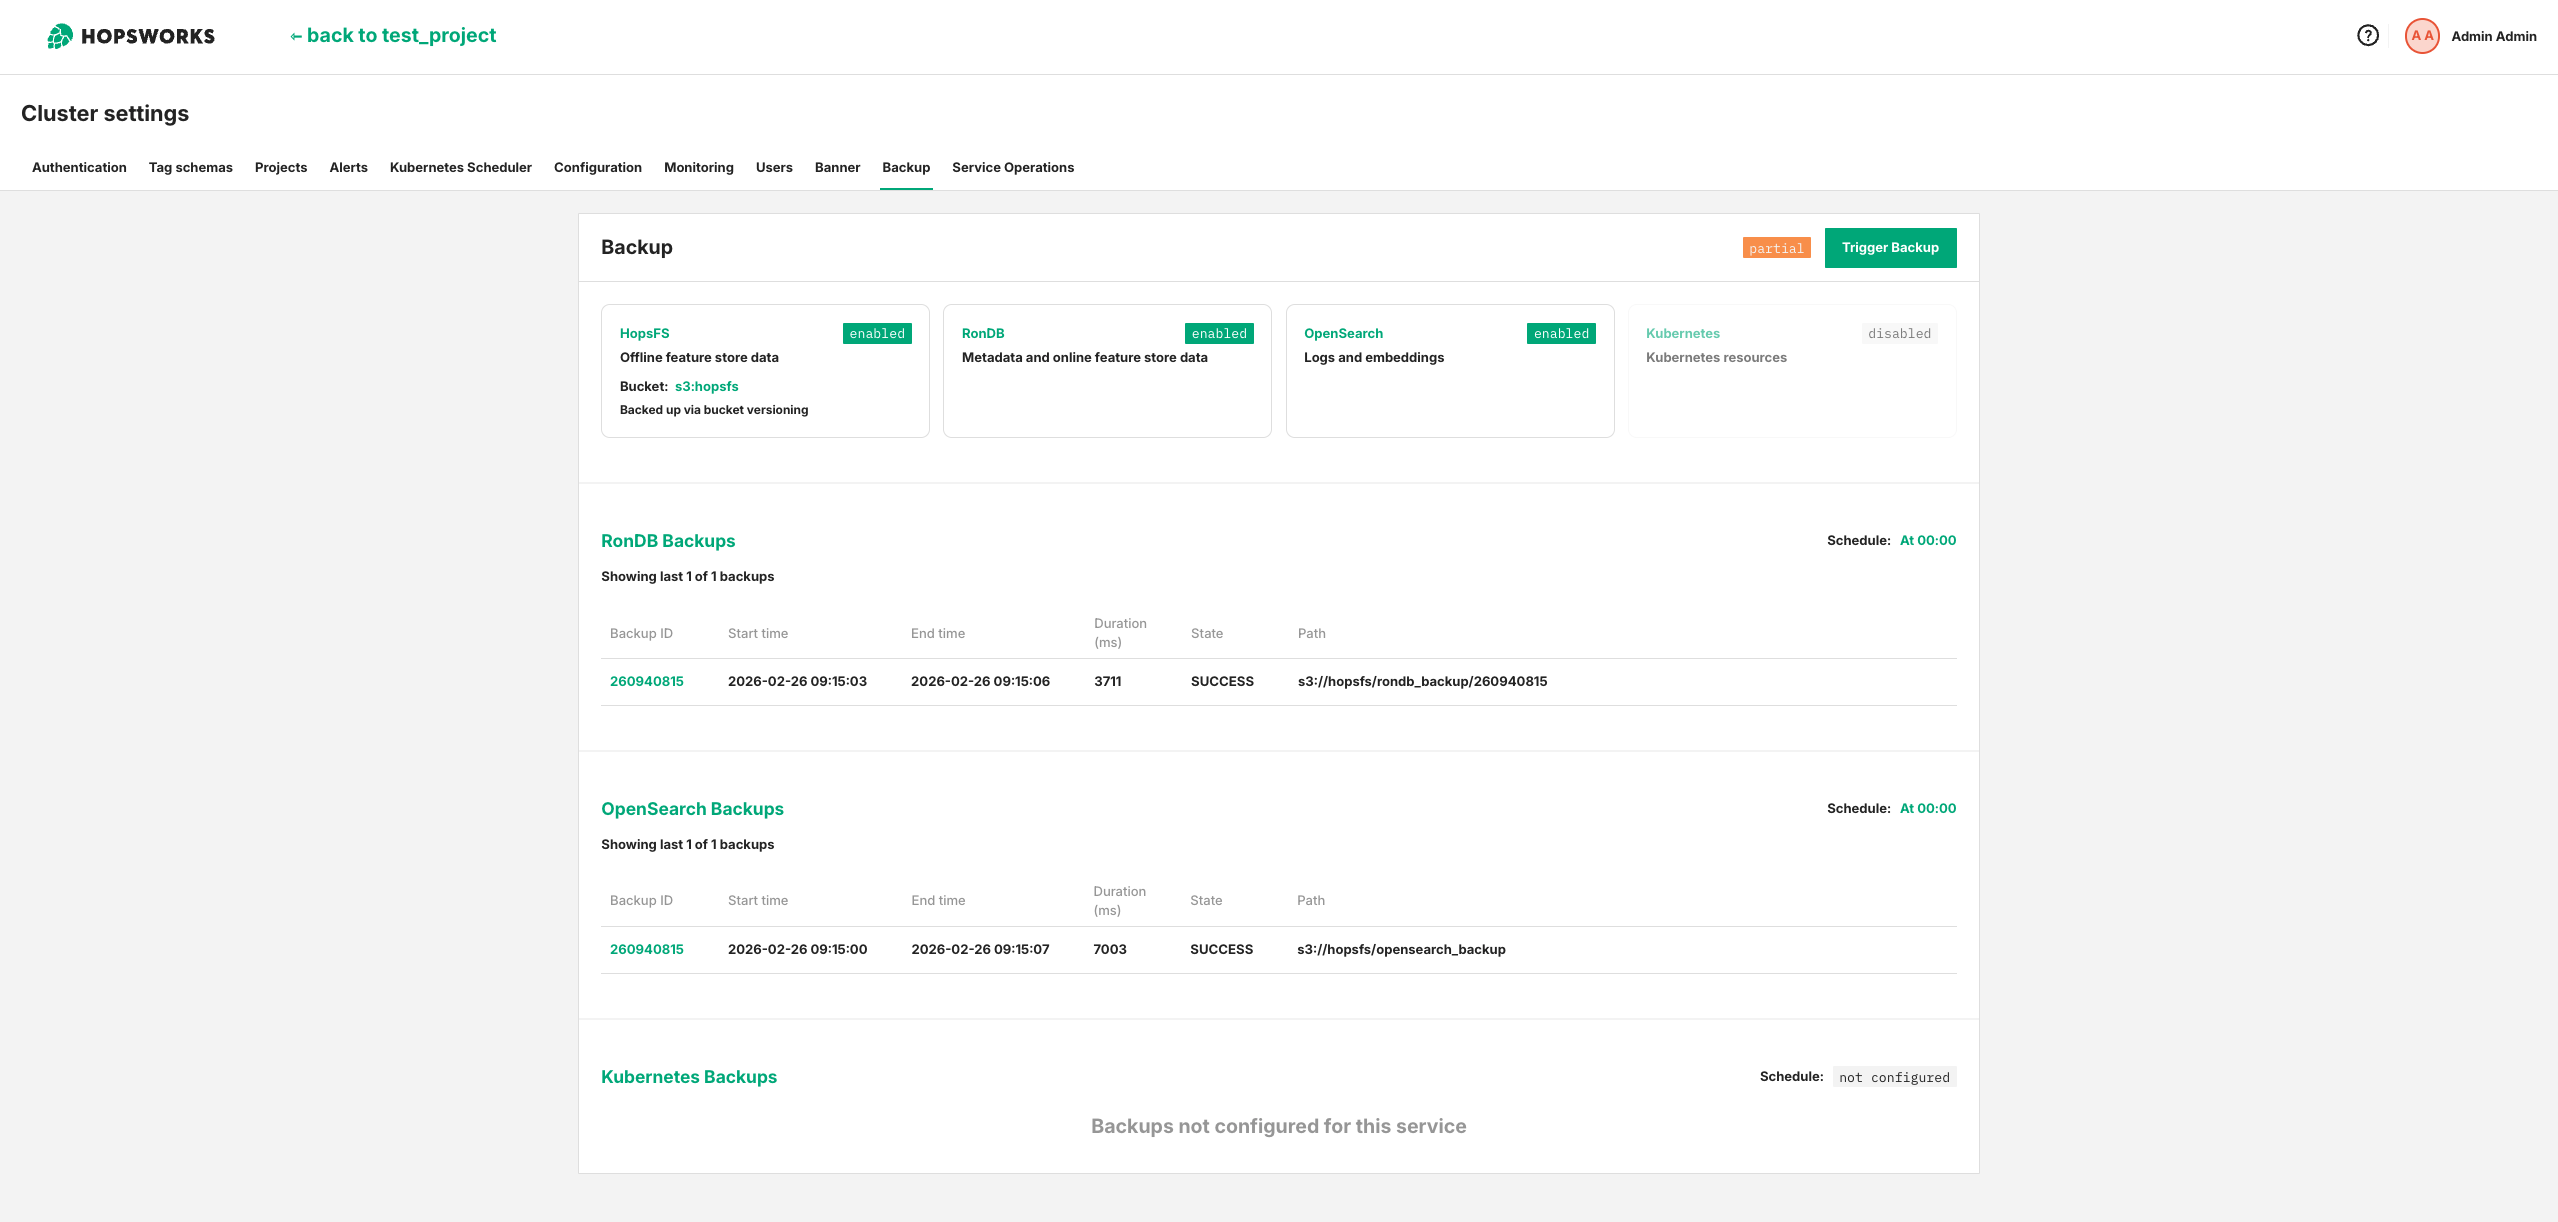Click the AA user avatar
Viewport: 2558px width, 1222px height.
pyautogui.click(x=2421, y=36)
